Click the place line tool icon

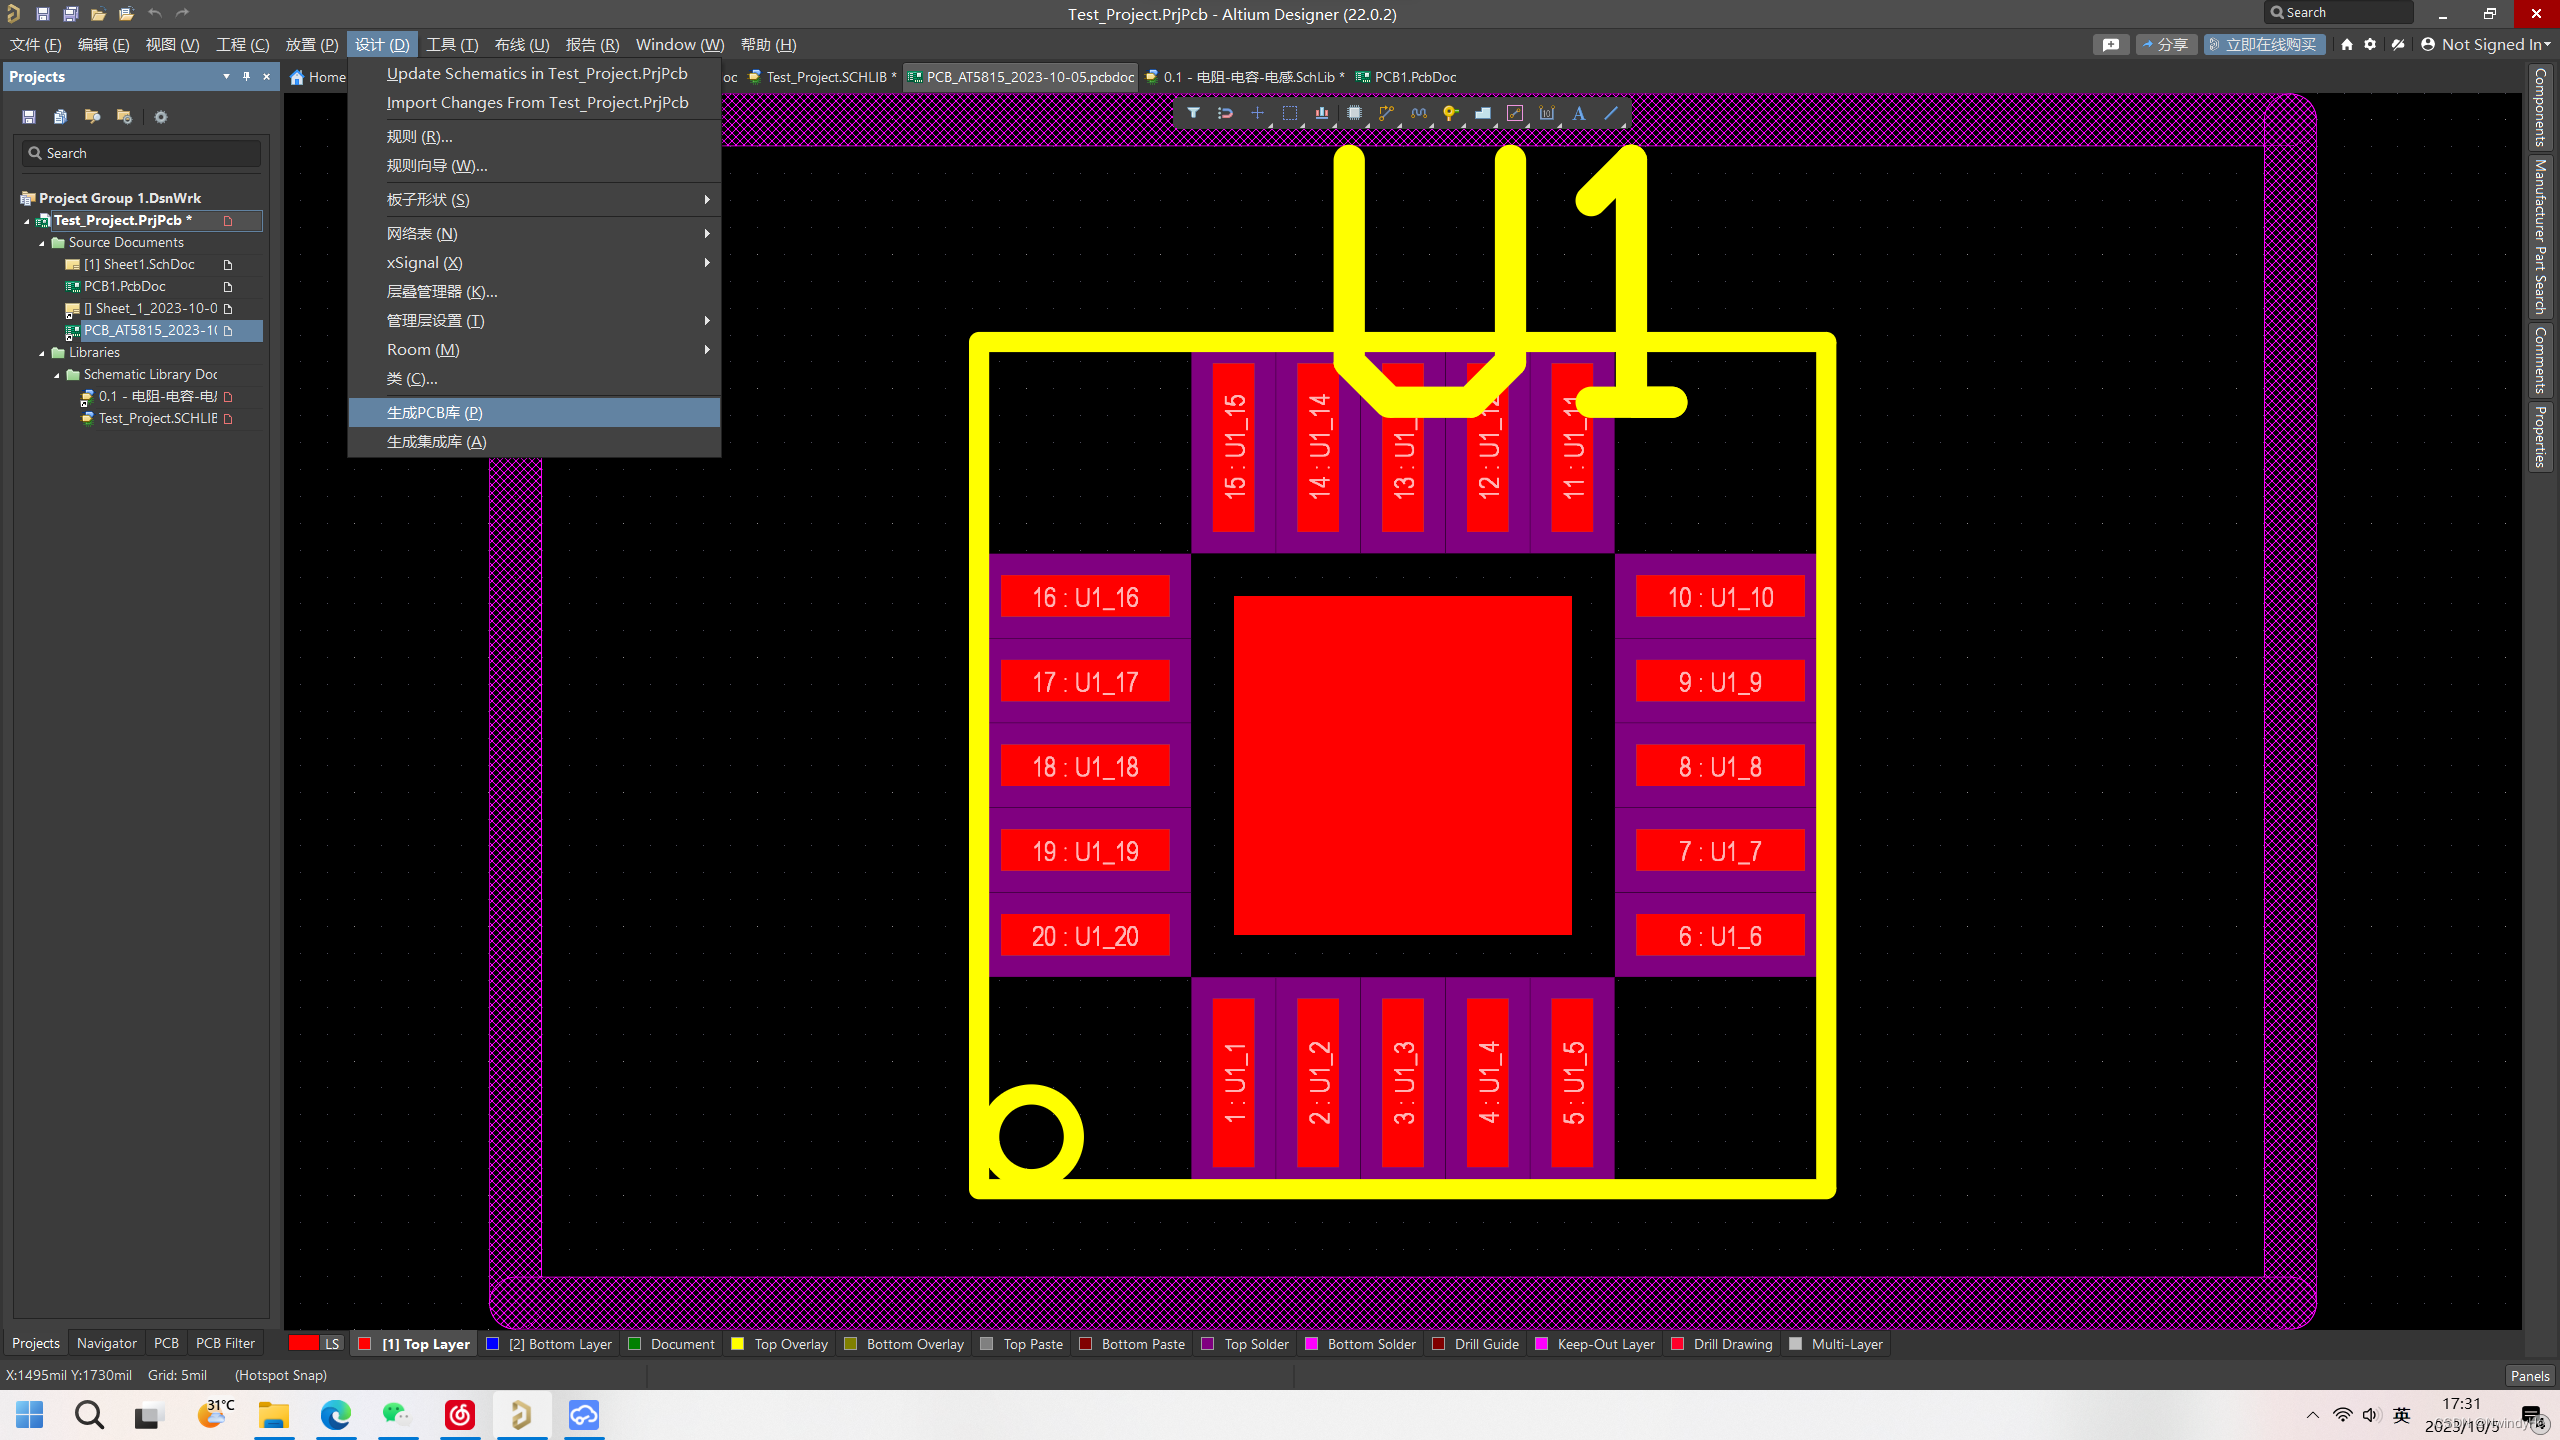point(1611,113)
